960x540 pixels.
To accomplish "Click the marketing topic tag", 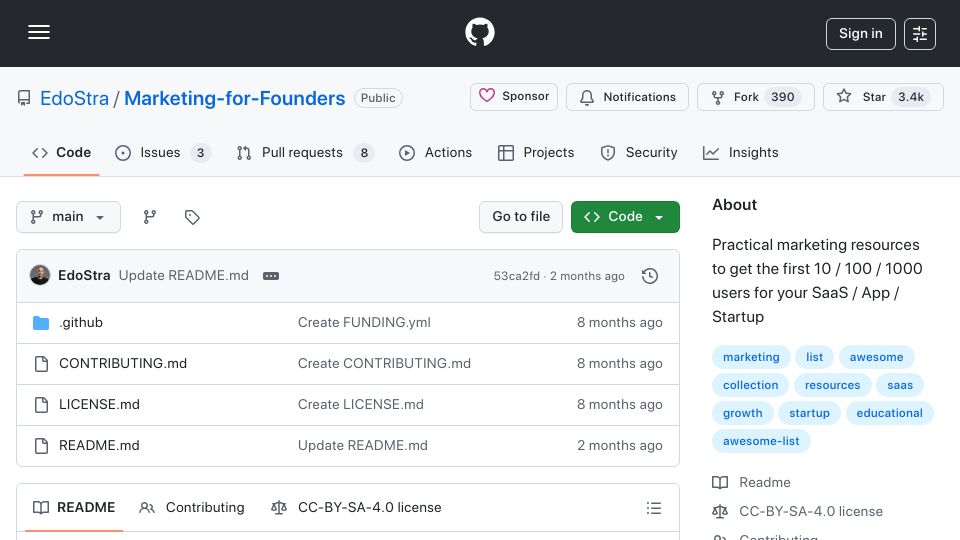I will [x=751, y=357].
